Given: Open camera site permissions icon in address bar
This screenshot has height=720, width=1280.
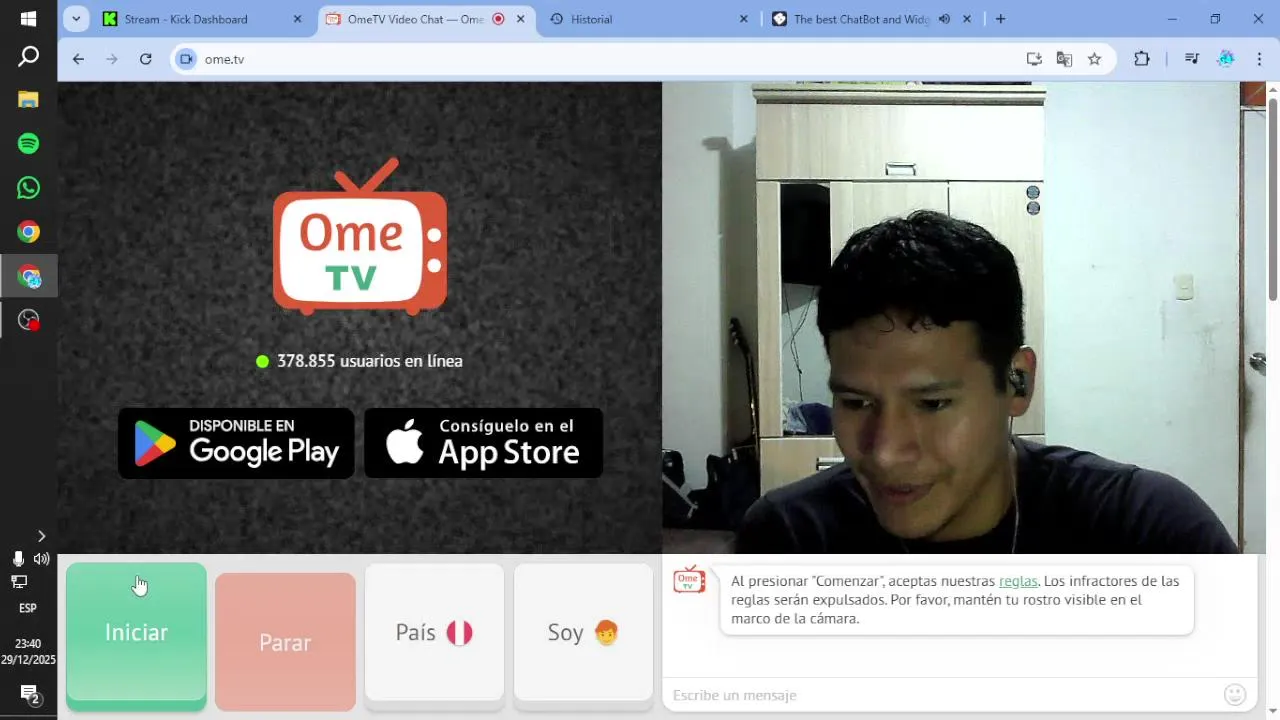Looking at the screenshot, I should 186,59.
